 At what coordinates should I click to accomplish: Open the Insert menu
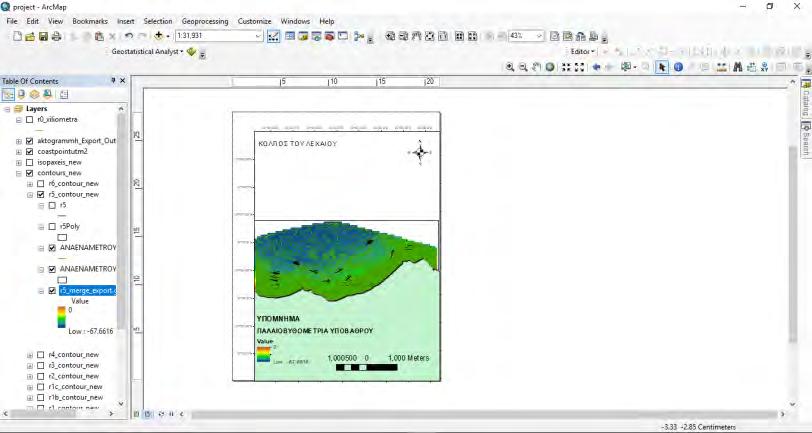pyautogui.click(x=126, y=21)
